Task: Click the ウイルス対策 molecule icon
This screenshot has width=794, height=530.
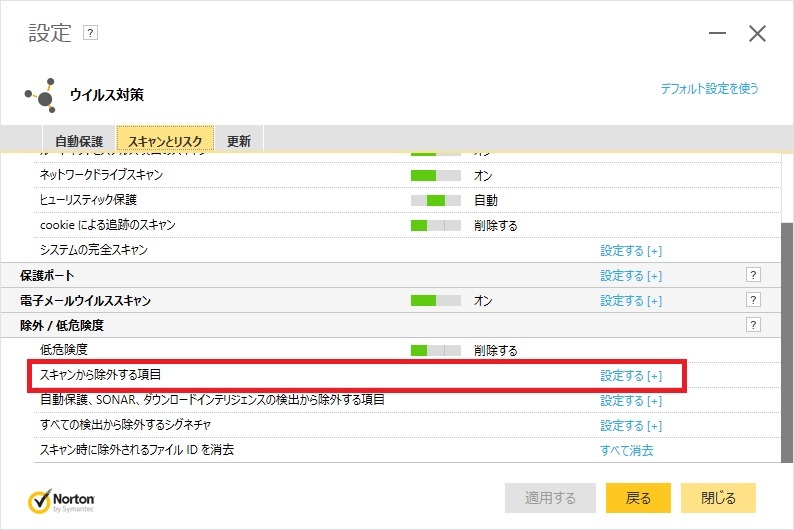Action: coord(42,95)
